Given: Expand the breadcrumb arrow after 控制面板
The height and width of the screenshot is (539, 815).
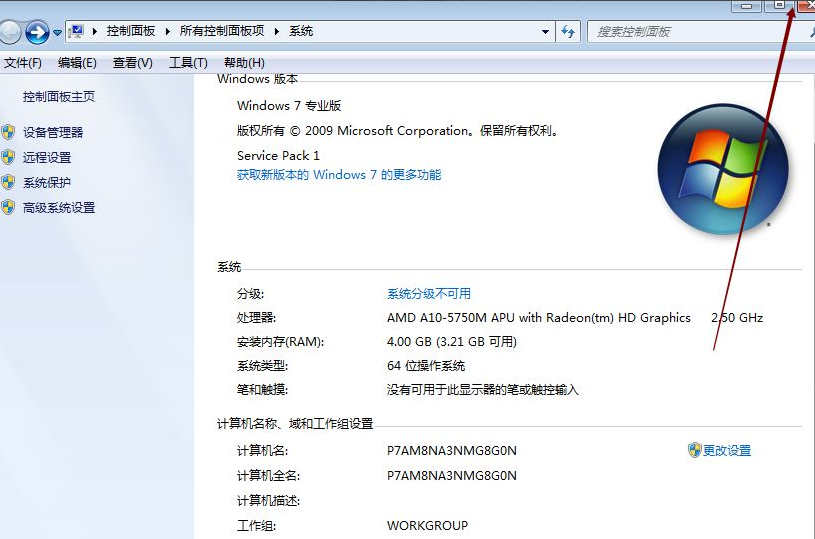Looking at the screenshot, I should click(x=168, y=32).
